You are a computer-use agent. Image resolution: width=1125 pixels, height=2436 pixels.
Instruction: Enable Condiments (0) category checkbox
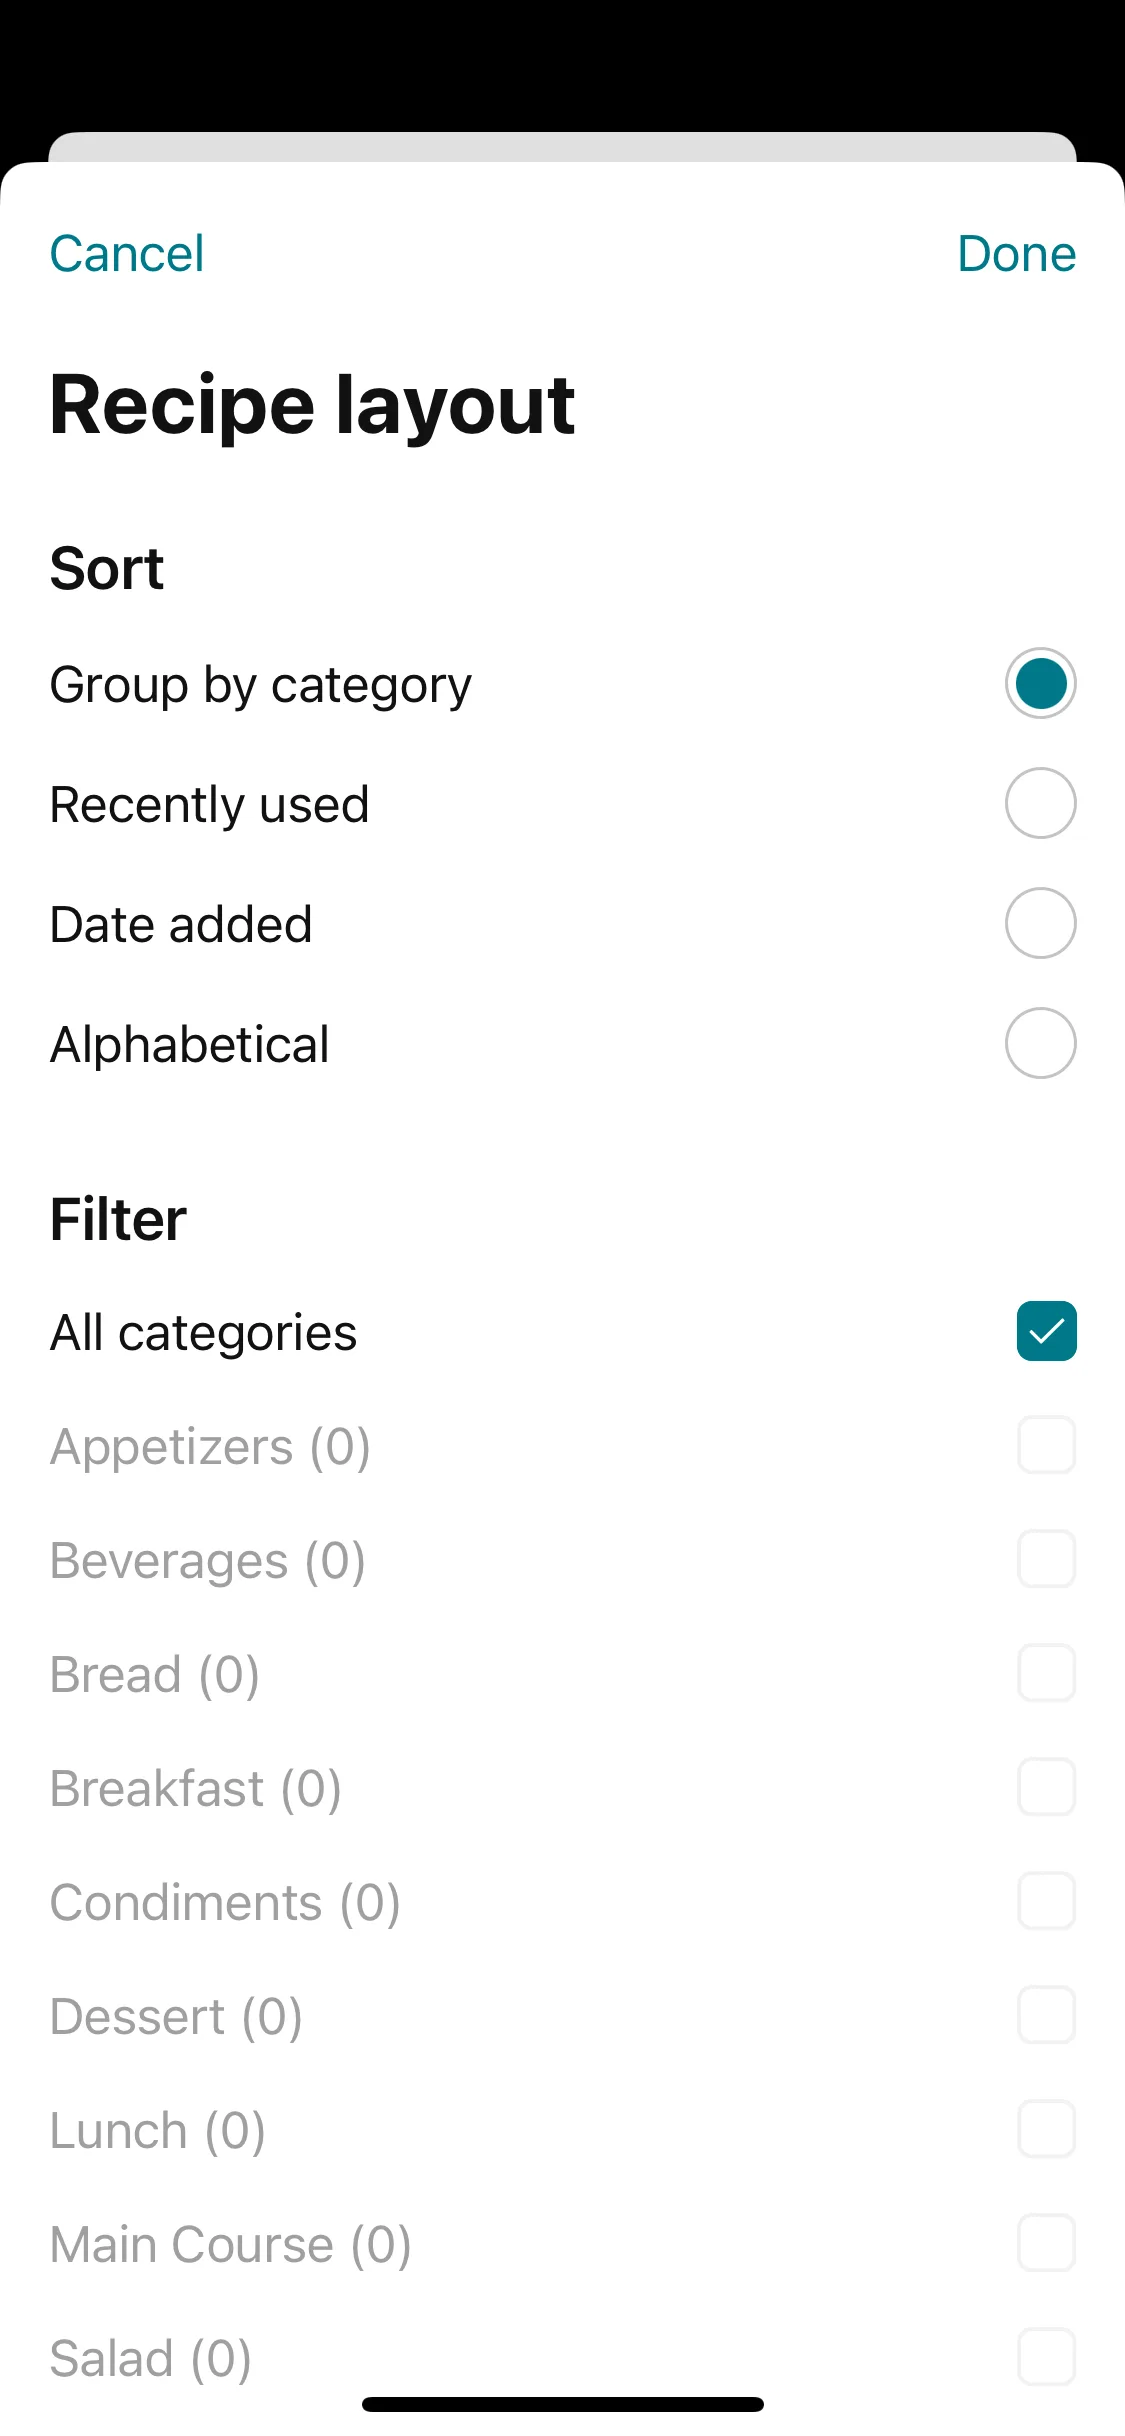point(1046,1901)
